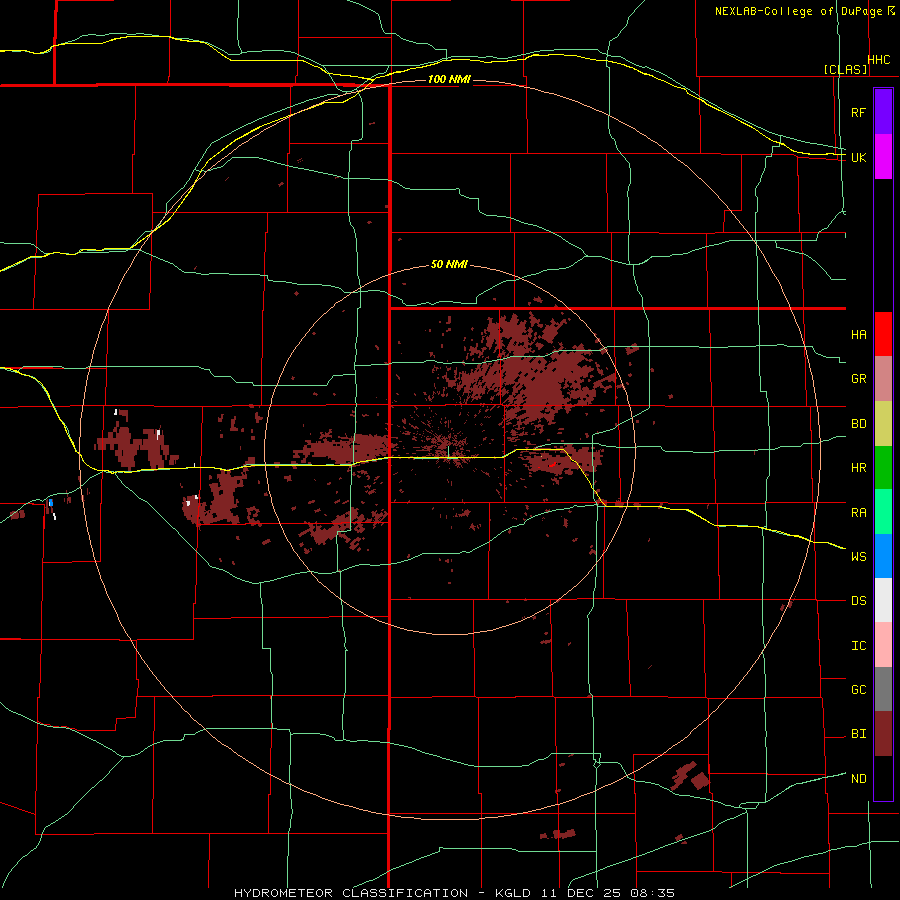Click the "[CLAS]" units label
The width and height of the screenshot is (900, 900).
click(x=845, y=69)
